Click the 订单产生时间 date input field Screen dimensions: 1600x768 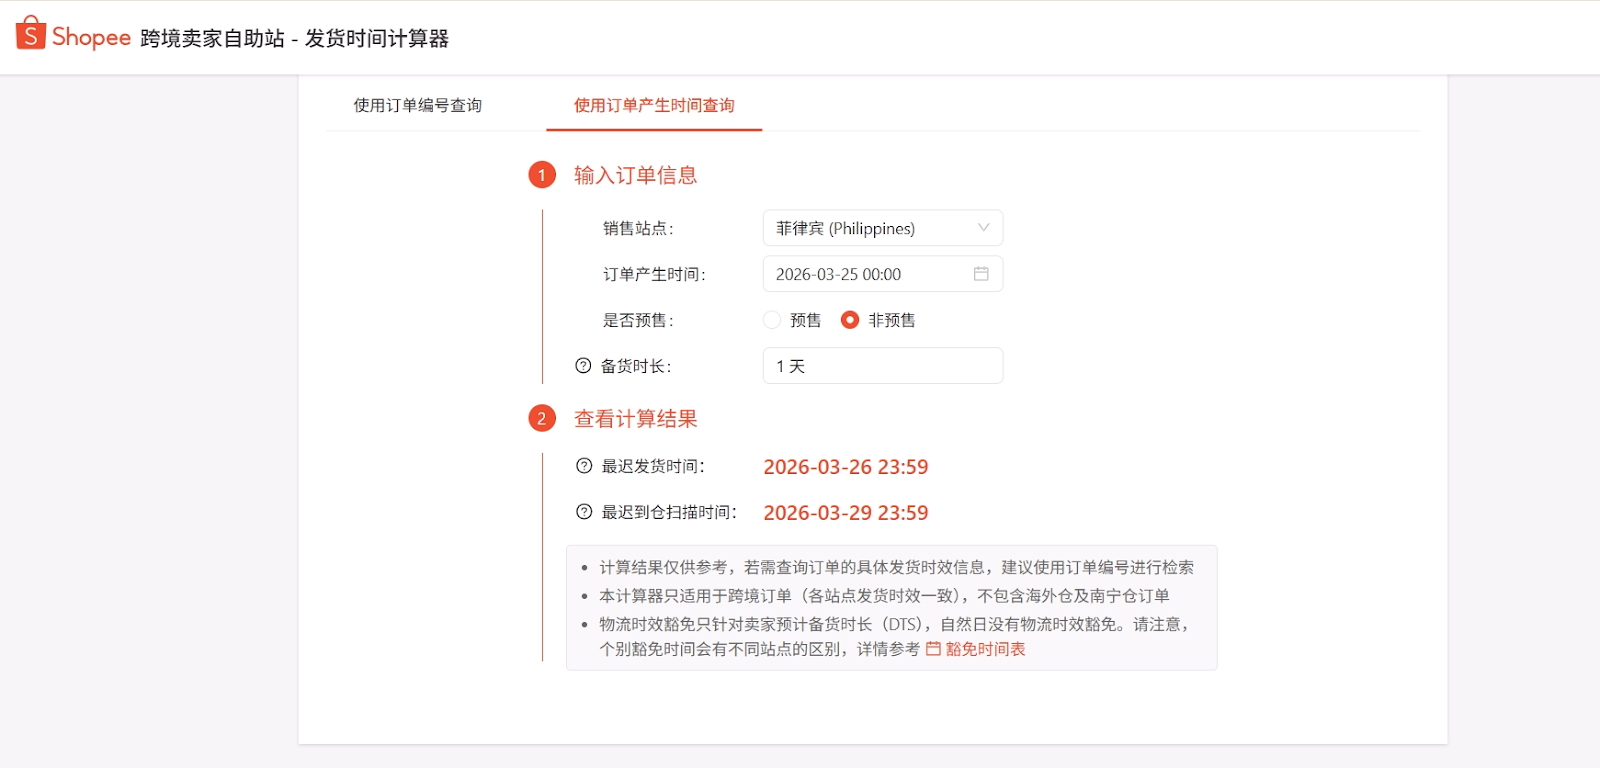point(883,274)
